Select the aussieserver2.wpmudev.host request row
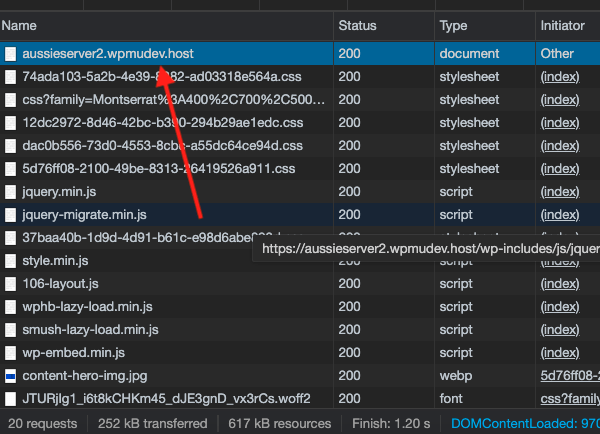Viewport: 600px width, 434px height. [x=300, y=54]
